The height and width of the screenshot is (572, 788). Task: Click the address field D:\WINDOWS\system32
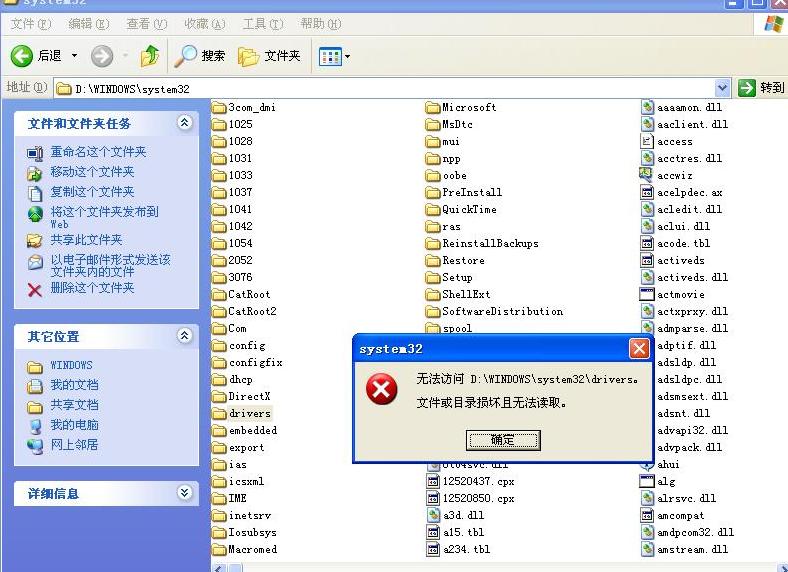coord(384,88)
